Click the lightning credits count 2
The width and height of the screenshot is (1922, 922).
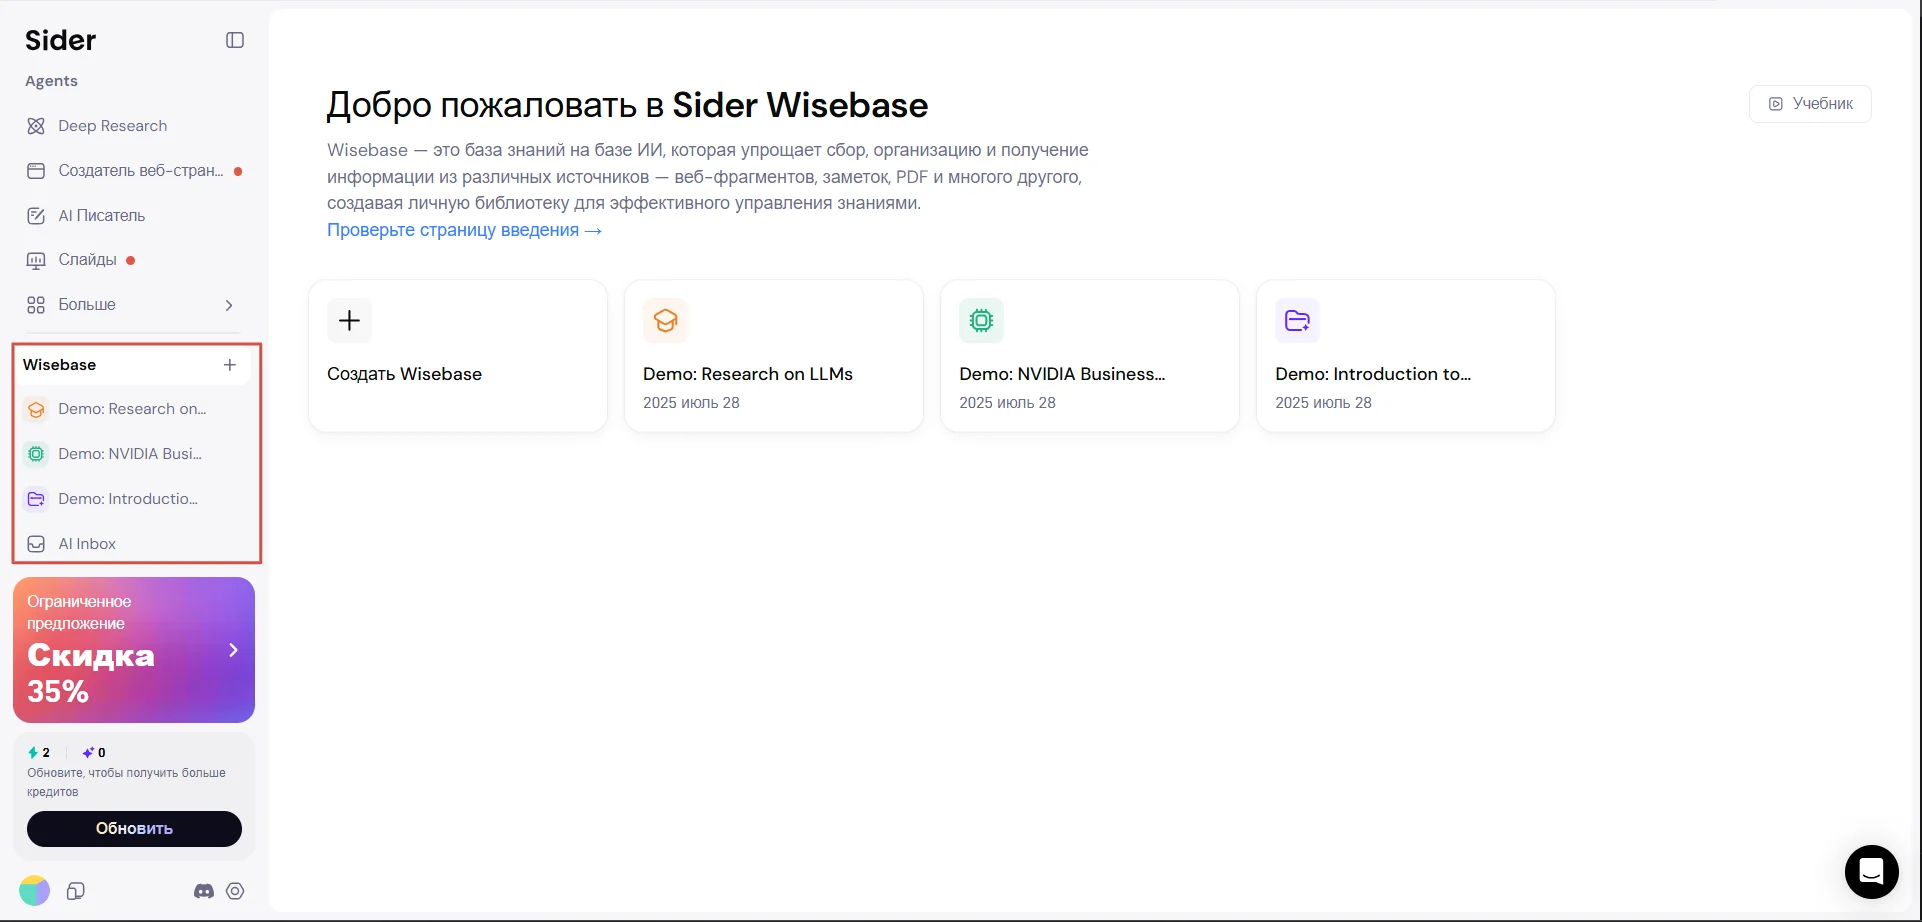(39, 753)
